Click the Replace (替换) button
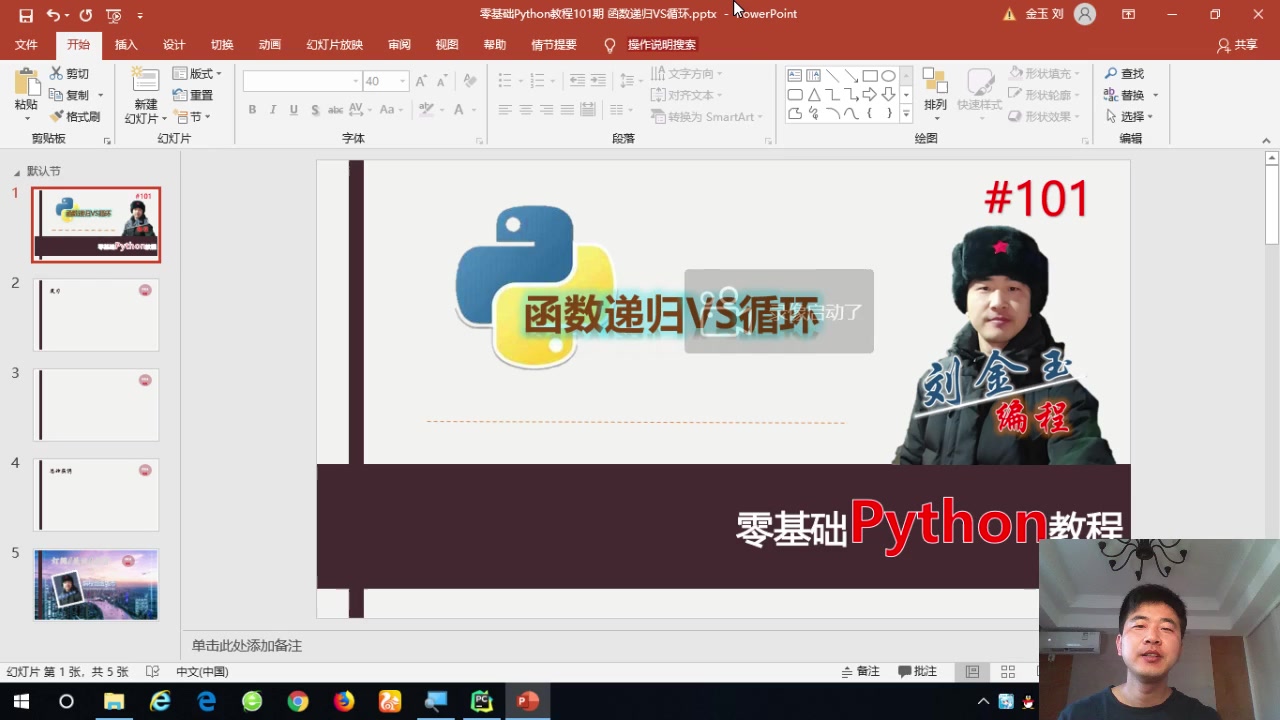This screenshot has height=720, width=1280. click(x=1126, y=95)
